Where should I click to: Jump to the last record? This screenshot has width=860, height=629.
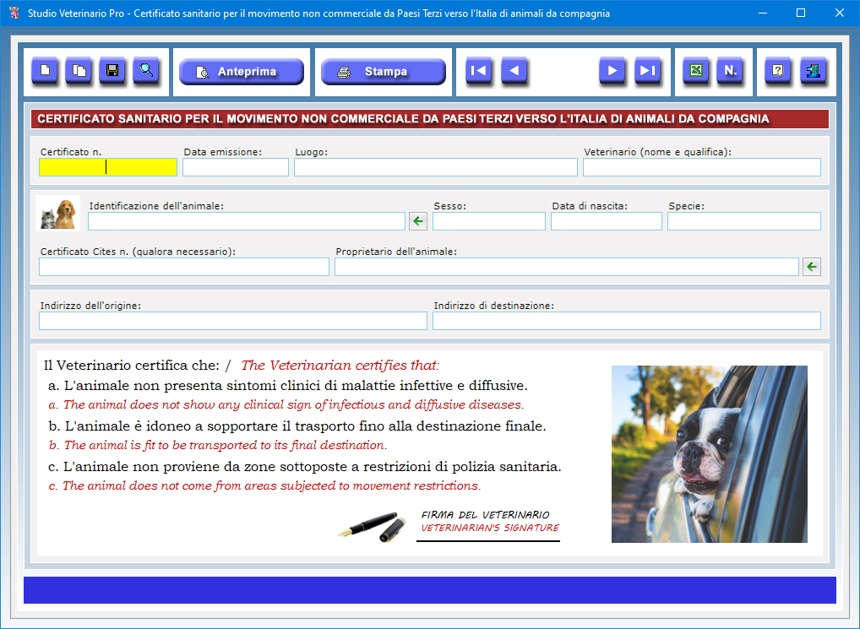click(x=648, y=71)
